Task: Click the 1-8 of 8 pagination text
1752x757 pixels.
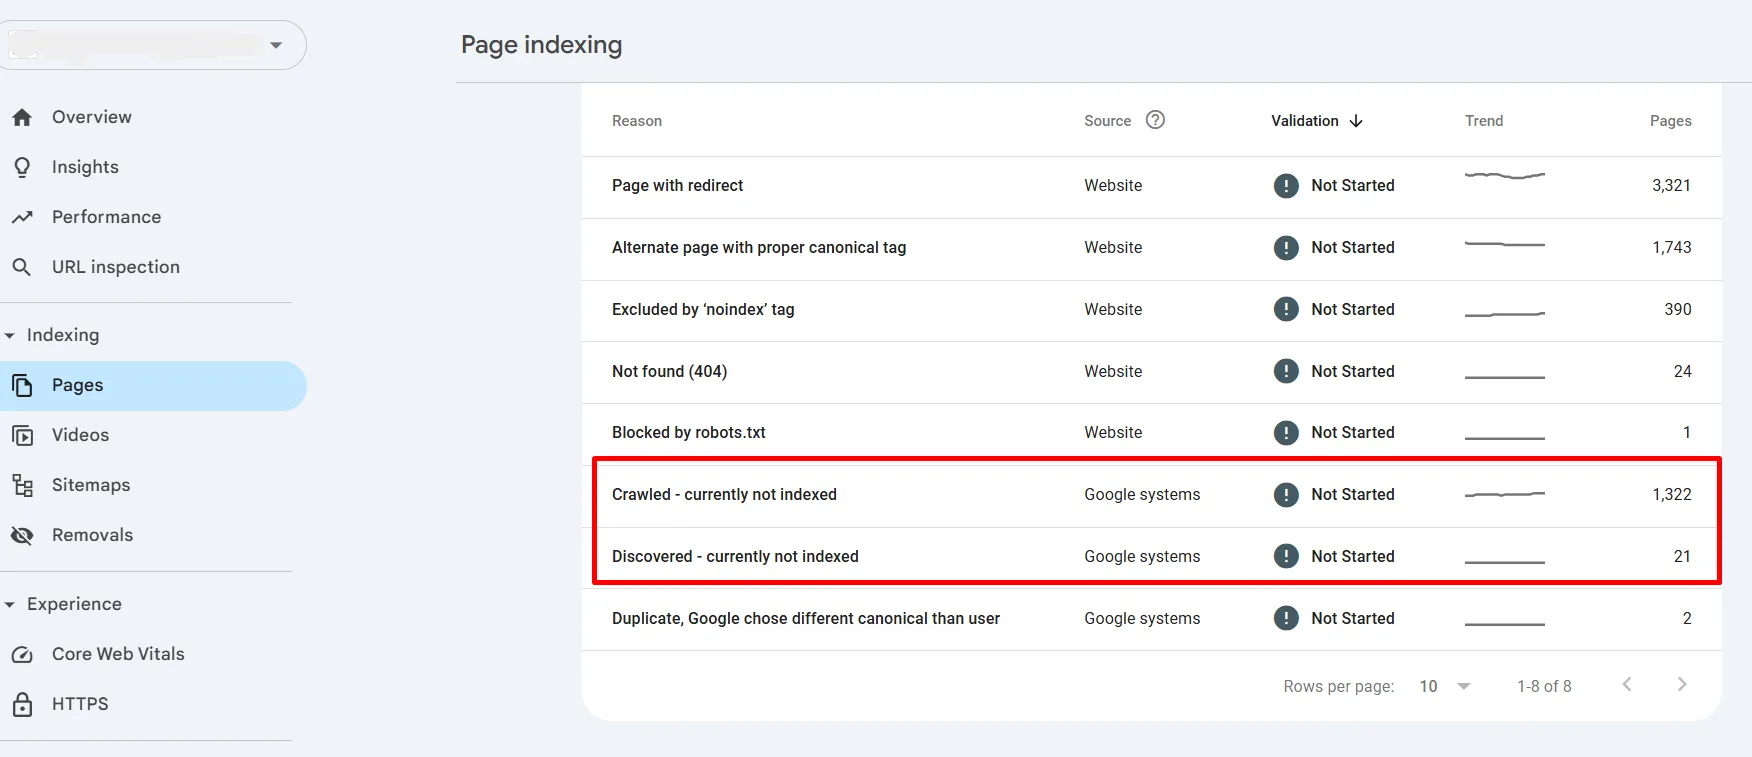Action: coord(1544,686)
